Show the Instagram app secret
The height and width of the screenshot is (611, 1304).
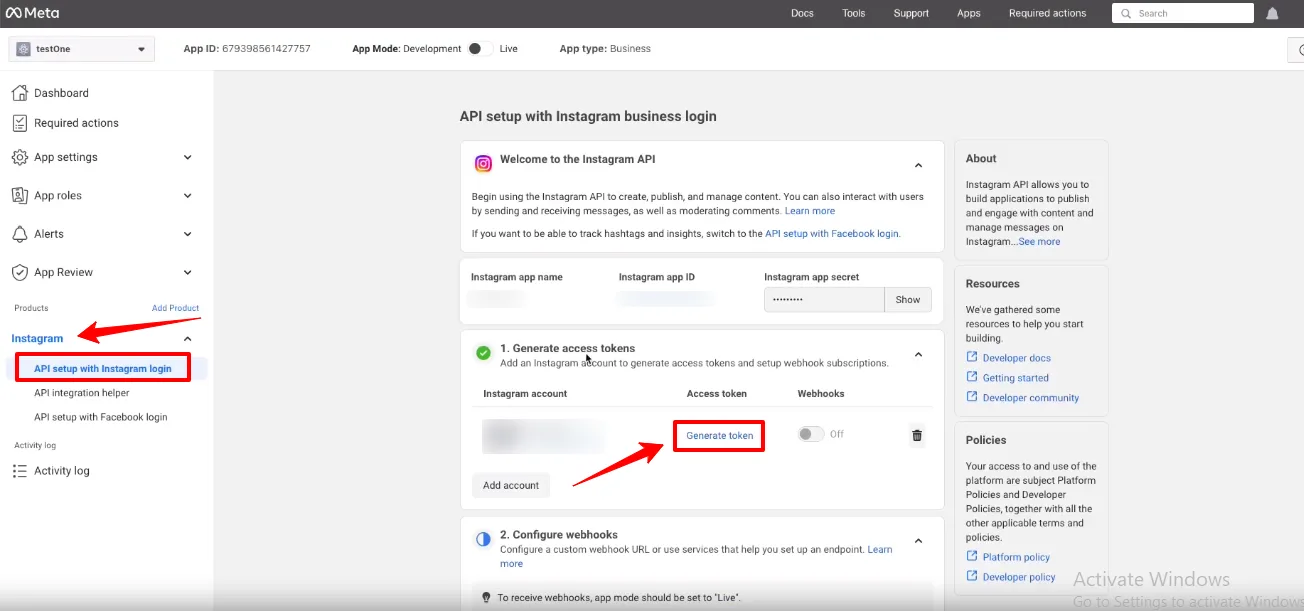[x=908, y=300]
